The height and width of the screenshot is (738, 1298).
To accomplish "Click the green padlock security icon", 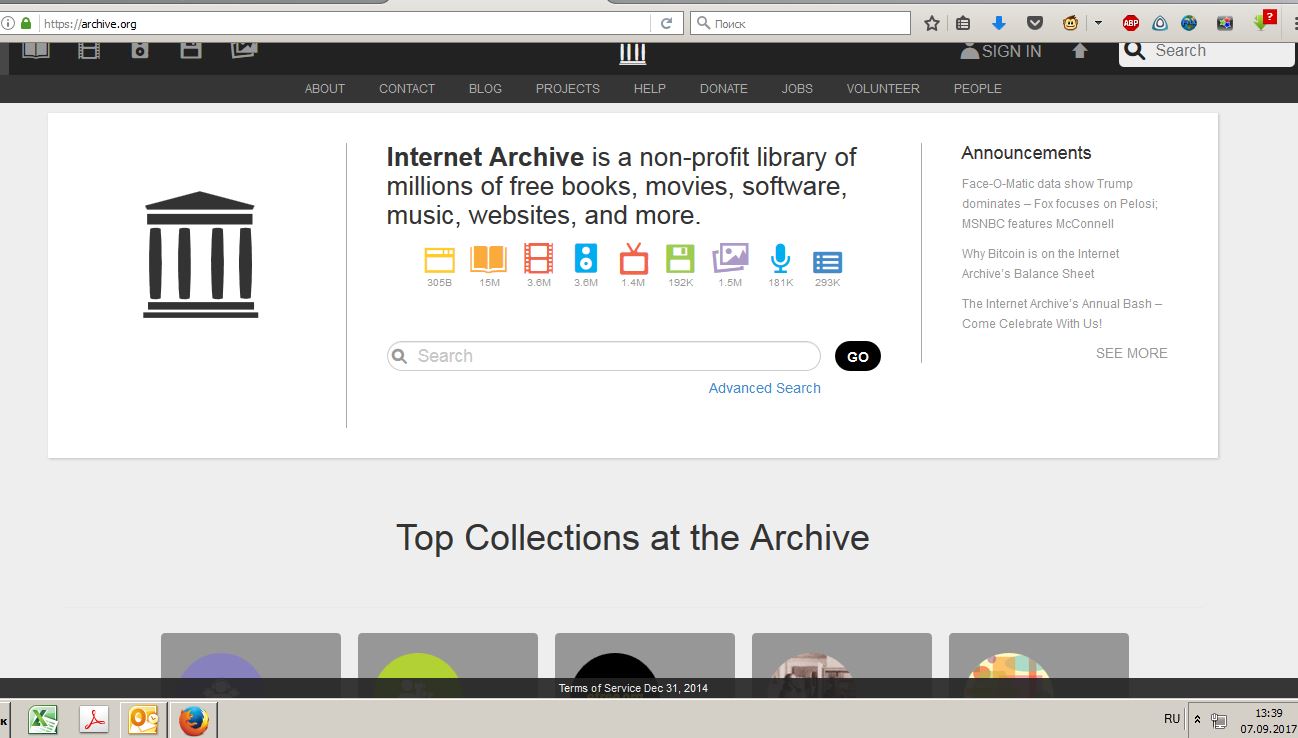I will coord(26,23).
